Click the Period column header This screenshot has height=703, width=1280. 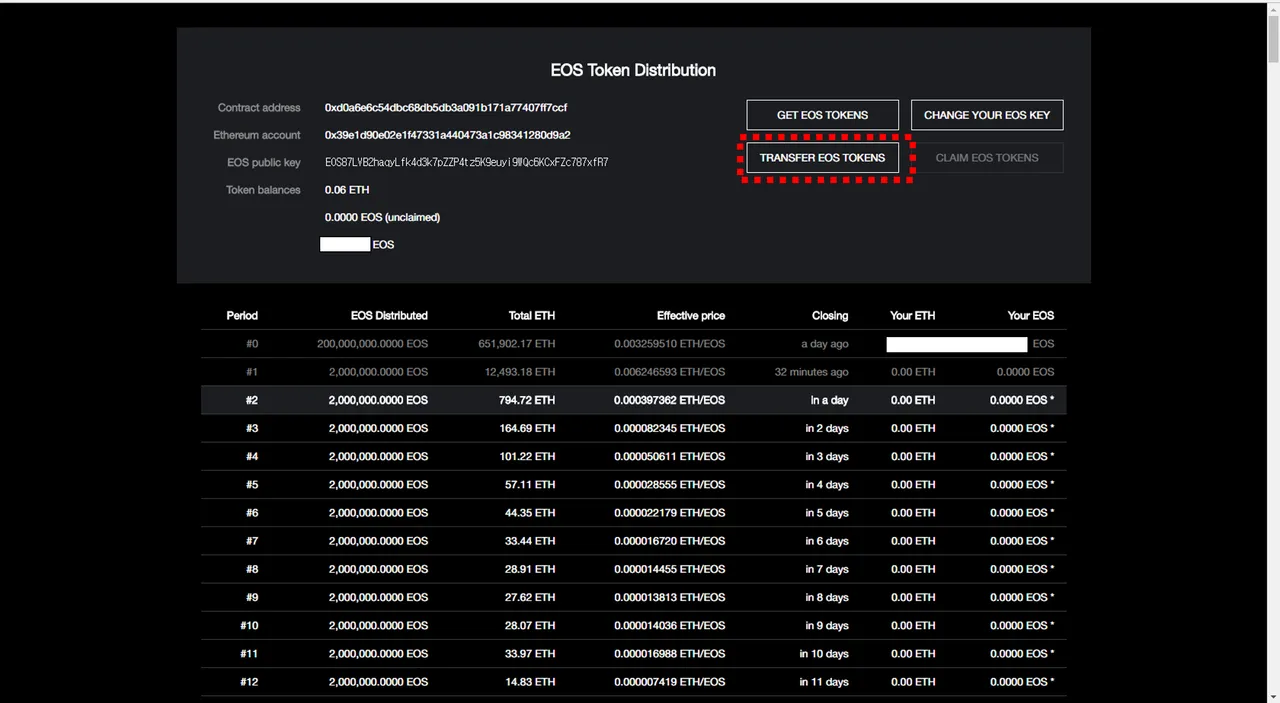[242, 315]
